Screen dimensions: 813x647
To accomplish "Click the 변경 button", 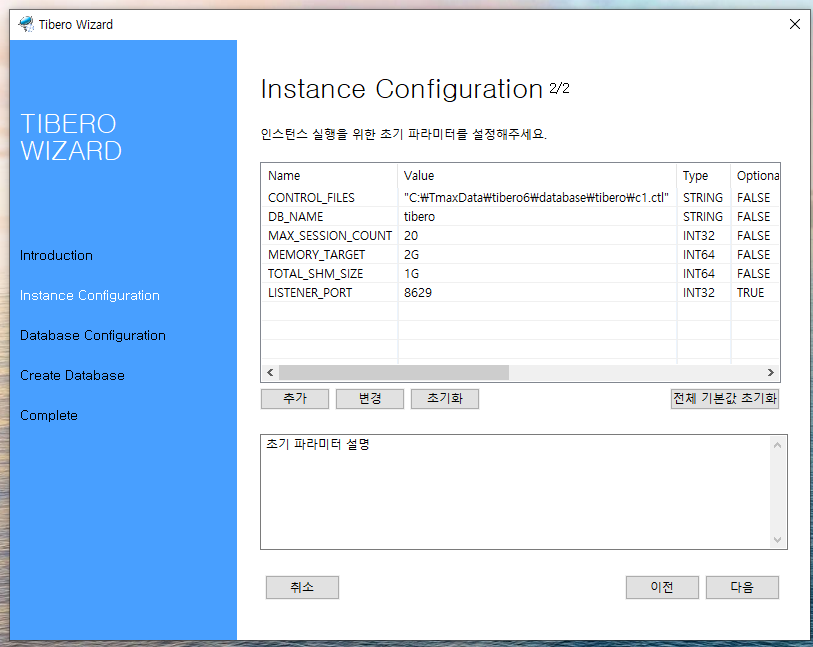I will coord(370,399).
